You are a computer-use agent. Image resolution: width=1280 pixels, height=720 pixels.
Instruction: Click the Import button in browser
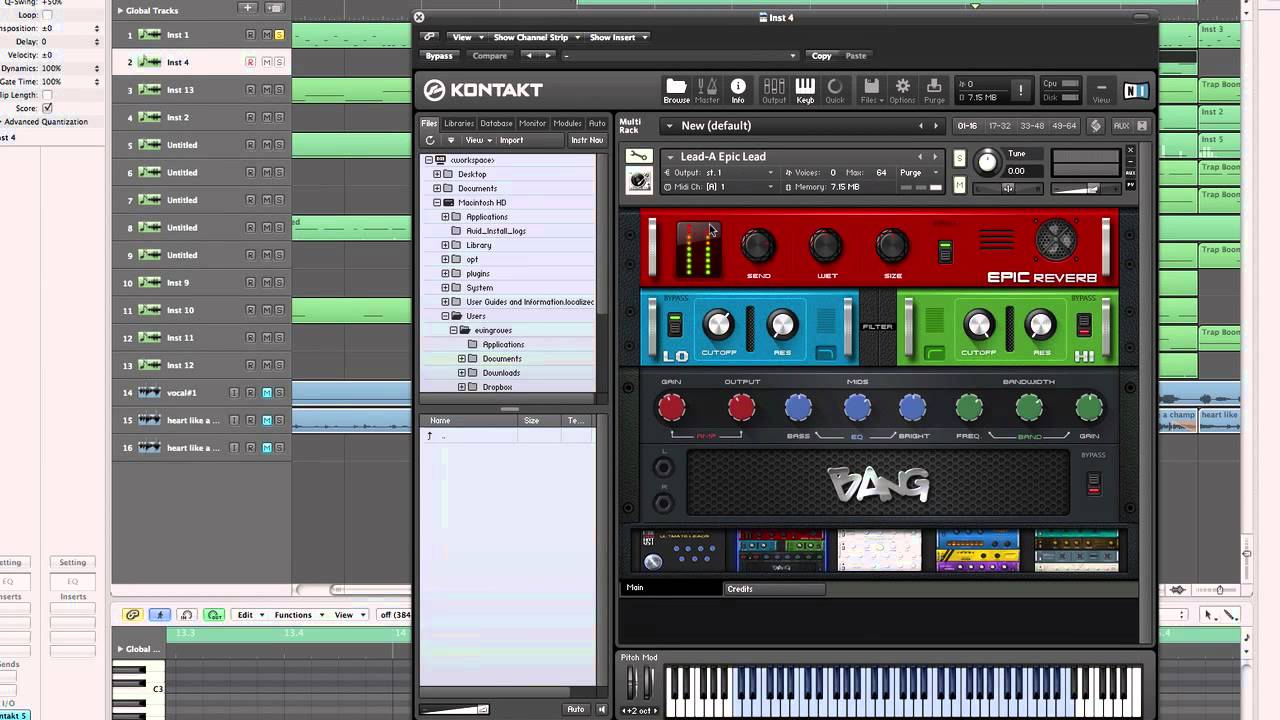pyautogui.click(x=511, y=140)
